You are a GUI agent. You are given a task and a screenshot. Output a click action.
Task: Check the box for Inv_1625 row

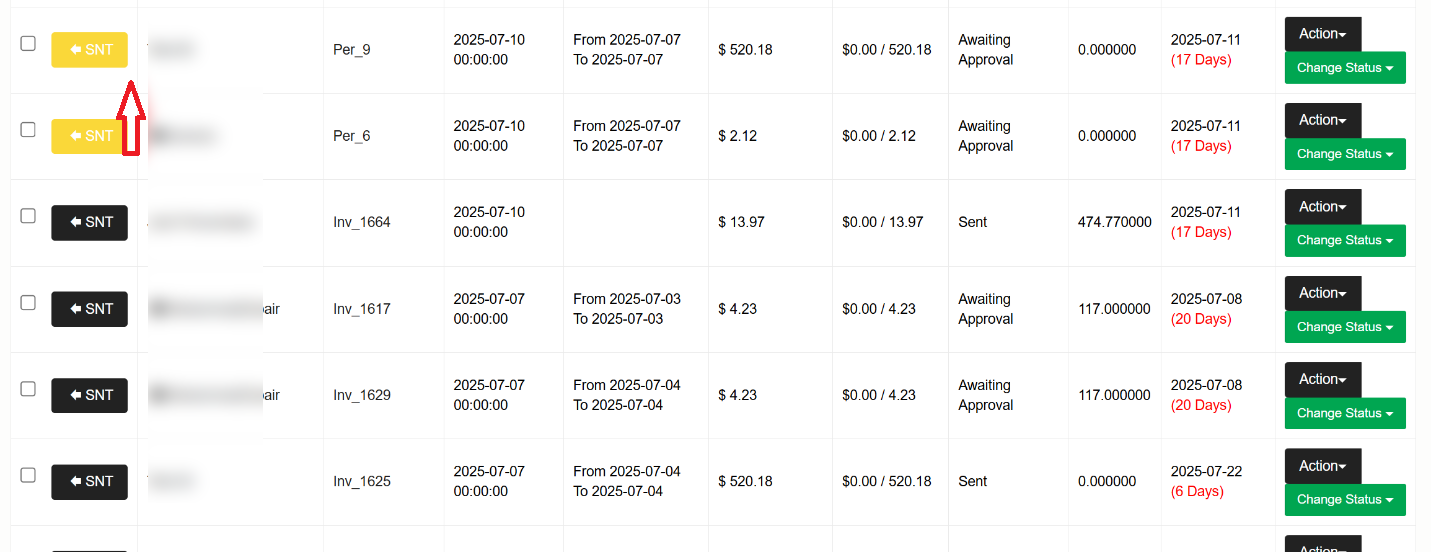(x=28, y=475)
